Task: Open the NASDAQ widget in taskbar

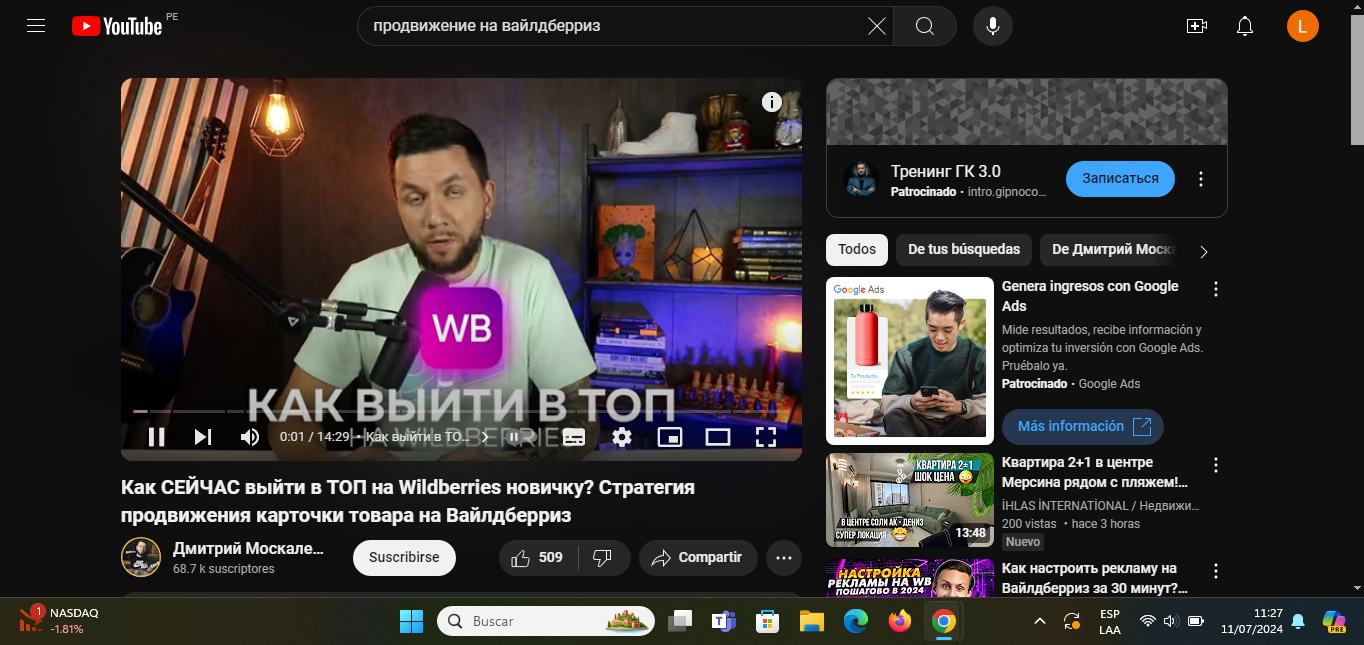Action: [60, 621]
